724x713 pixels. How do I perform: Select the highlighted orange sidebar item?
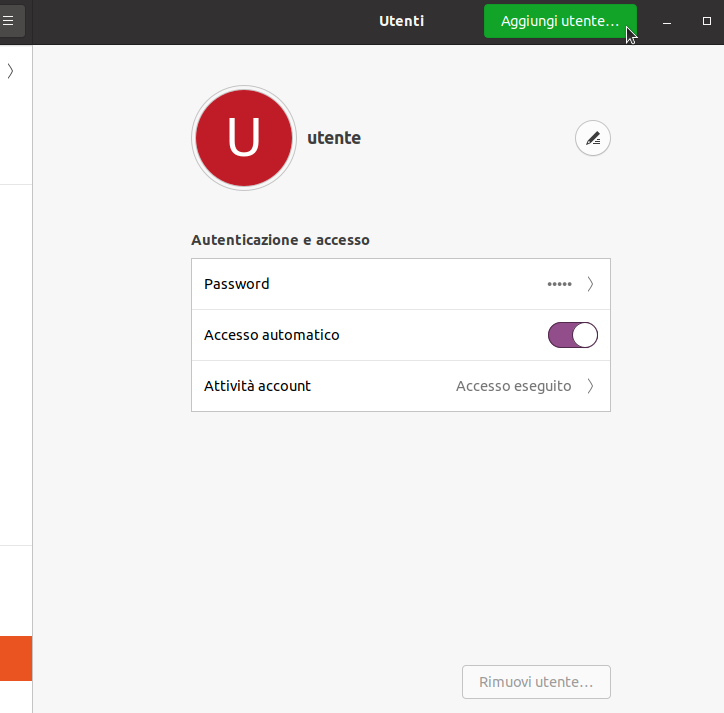pos(16,658)
